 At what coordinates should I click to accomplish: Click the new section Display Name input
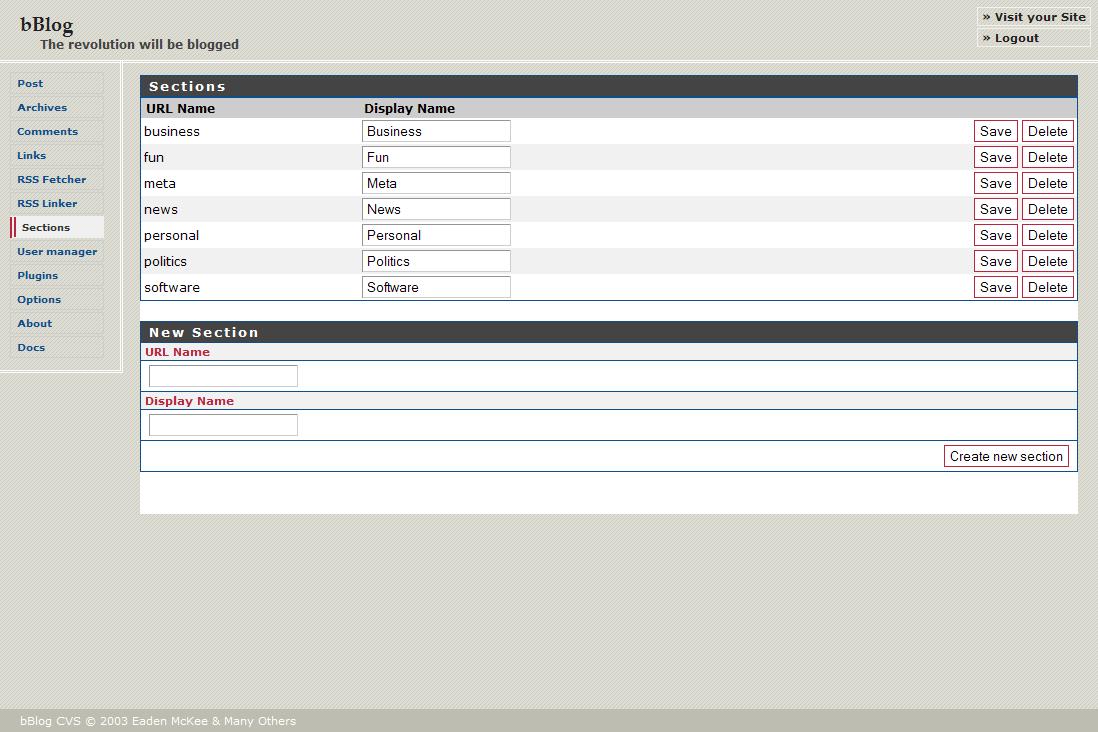[223, 425]
